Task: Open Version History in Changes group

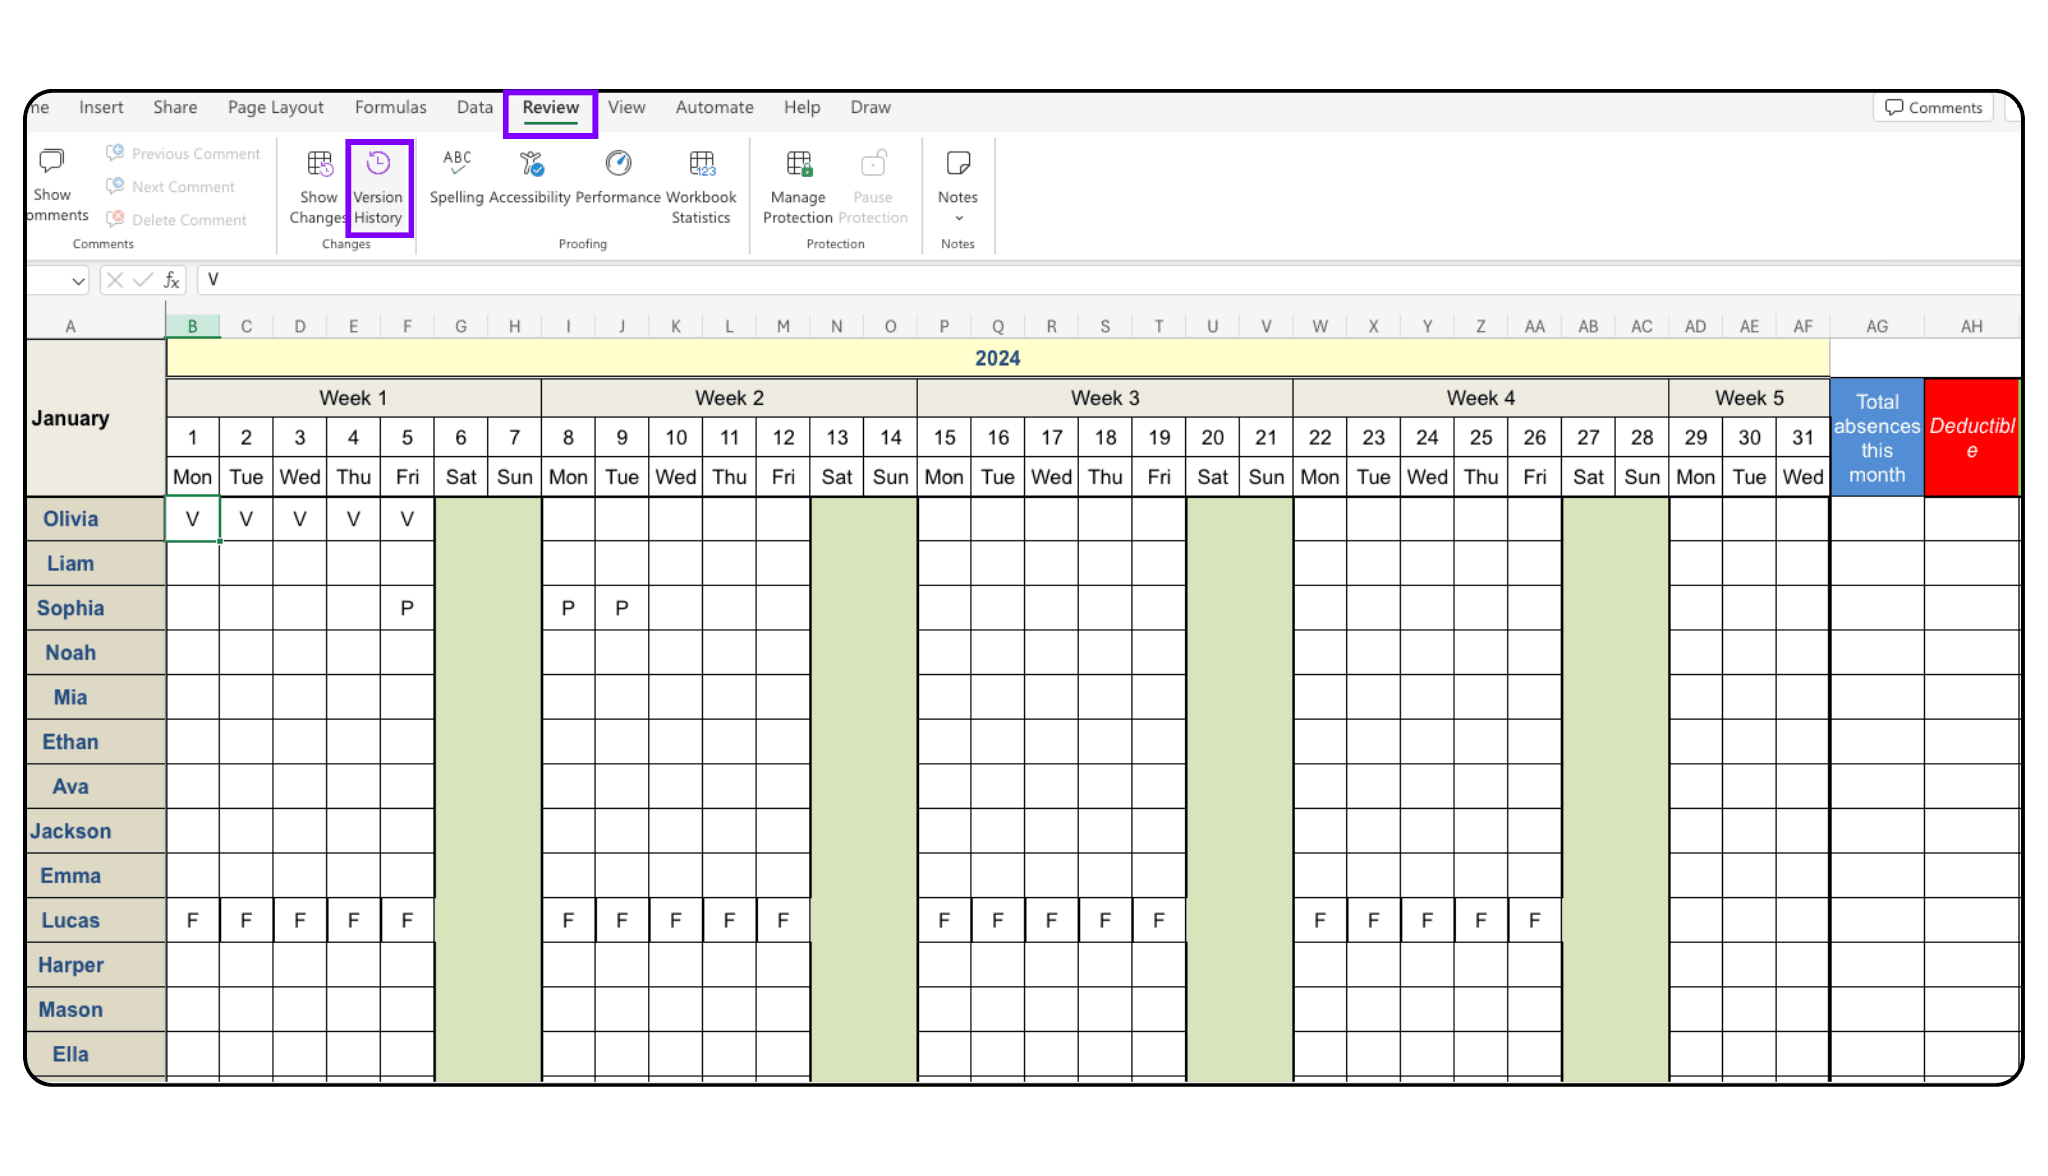Action: point(378,188)
